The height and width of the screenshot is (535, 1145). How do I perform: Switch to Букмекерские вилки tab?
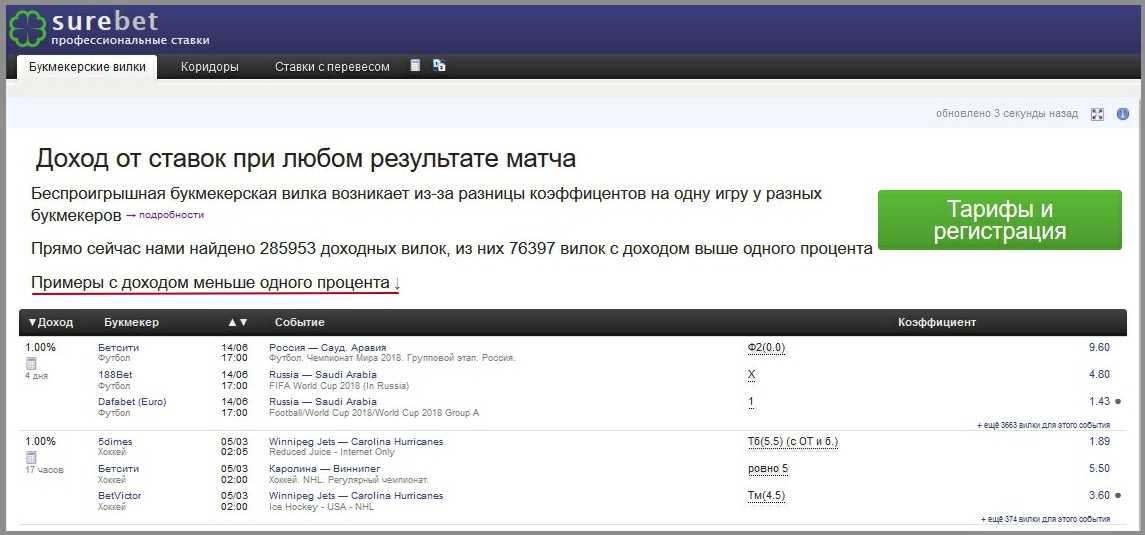click(88, 66)
